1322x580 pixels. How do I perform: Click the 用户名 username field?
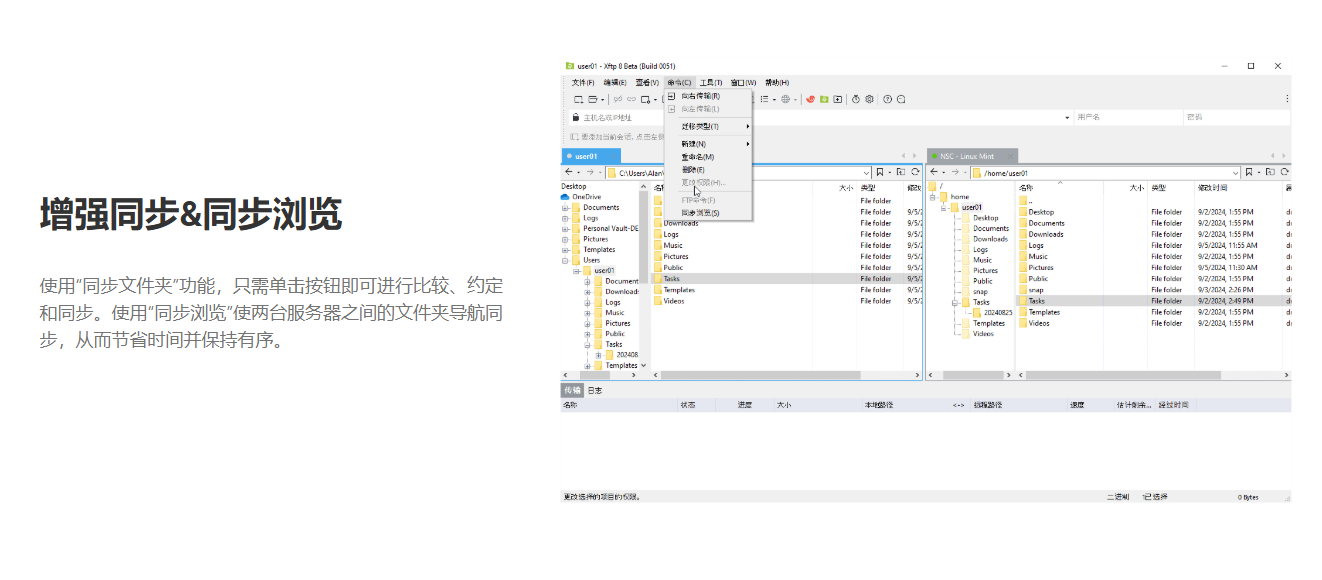(x=1127, y=117)
